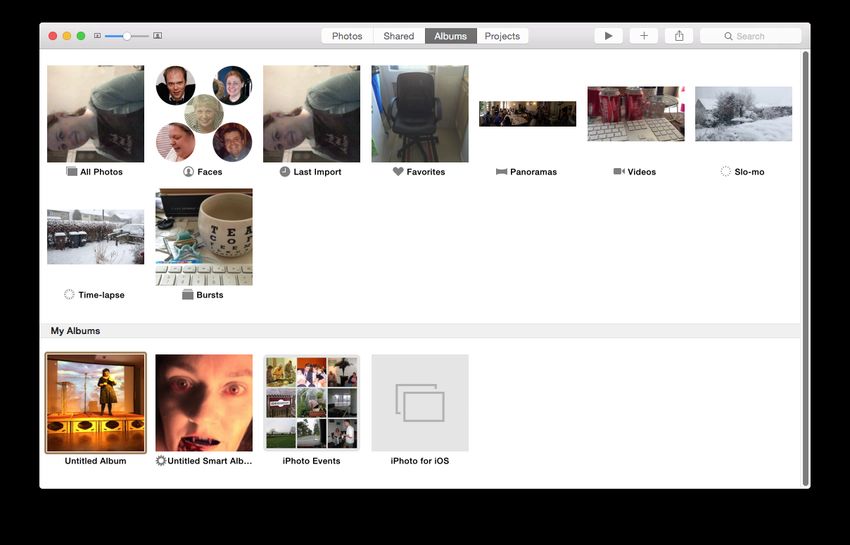Click the smart album gear icon
The image size is (850, 545).
point(161,460)
